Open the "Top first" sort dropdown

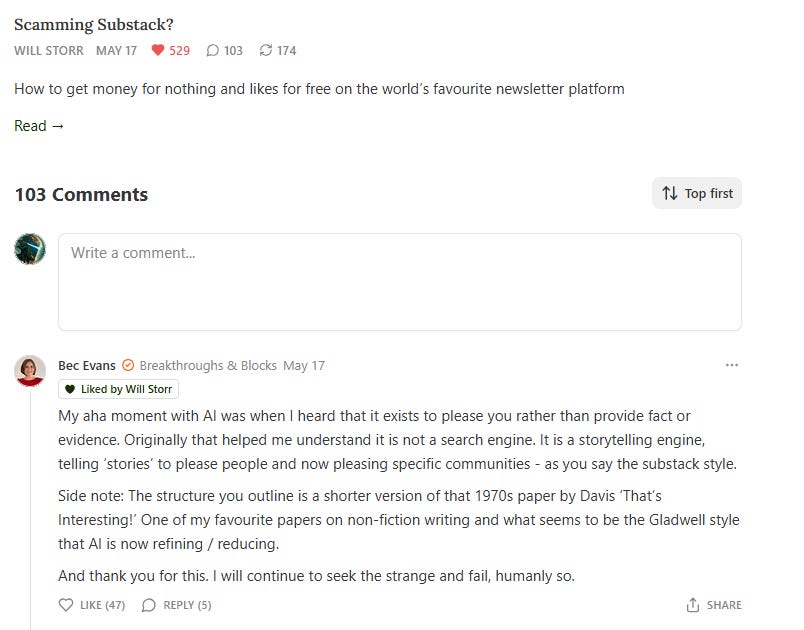point(696,192)
